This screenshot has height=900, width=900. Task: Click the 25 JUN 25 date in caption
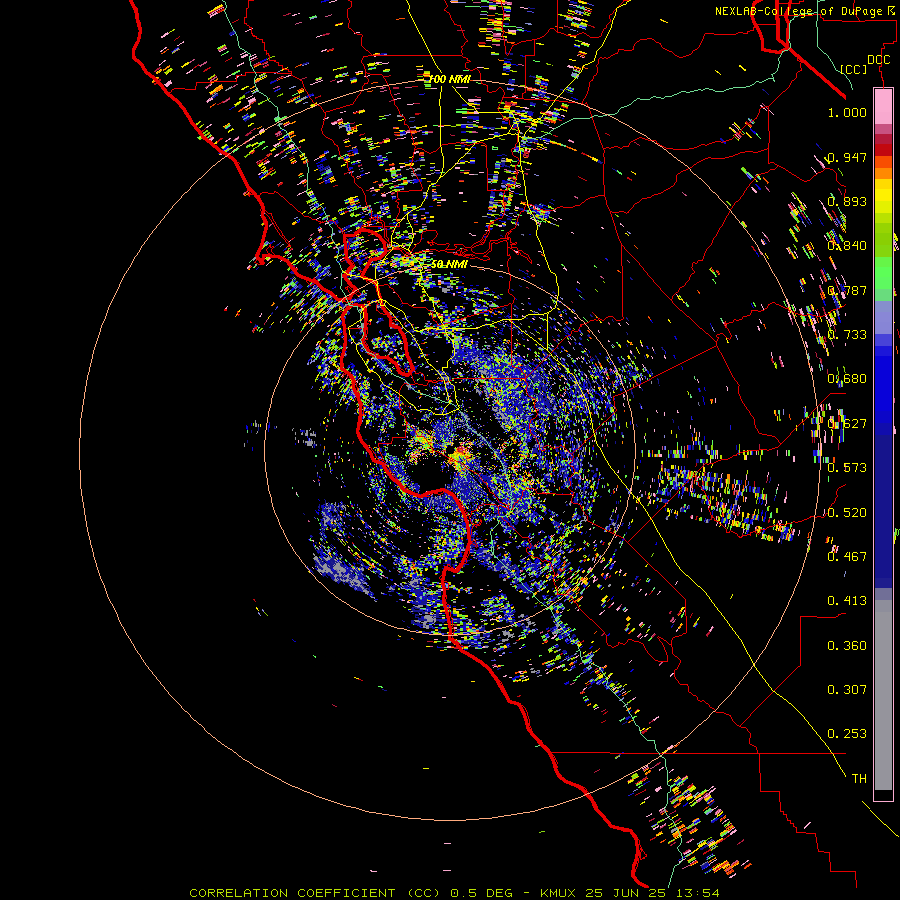click(x=626, y=893)
